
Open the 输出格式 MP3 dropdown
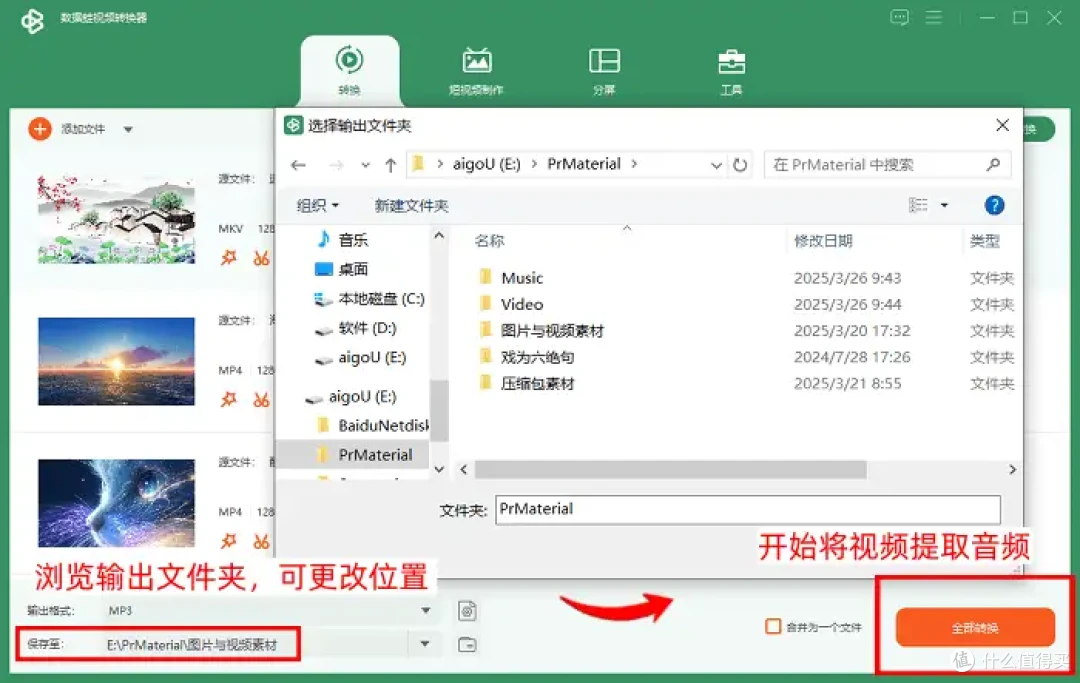(x=426, y=611)
